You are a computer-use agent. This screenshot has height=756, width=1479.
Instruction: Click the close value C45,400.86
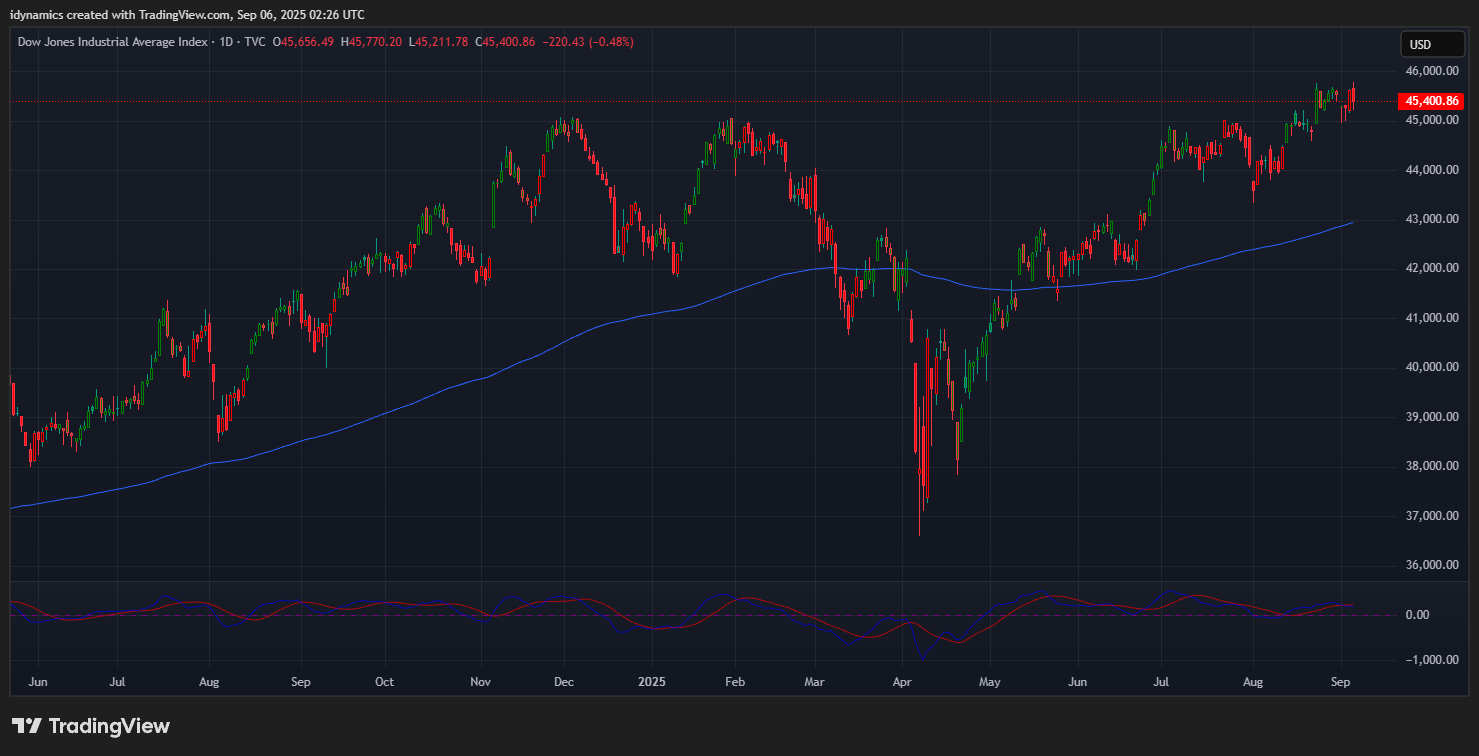click(x=505, y=42)
